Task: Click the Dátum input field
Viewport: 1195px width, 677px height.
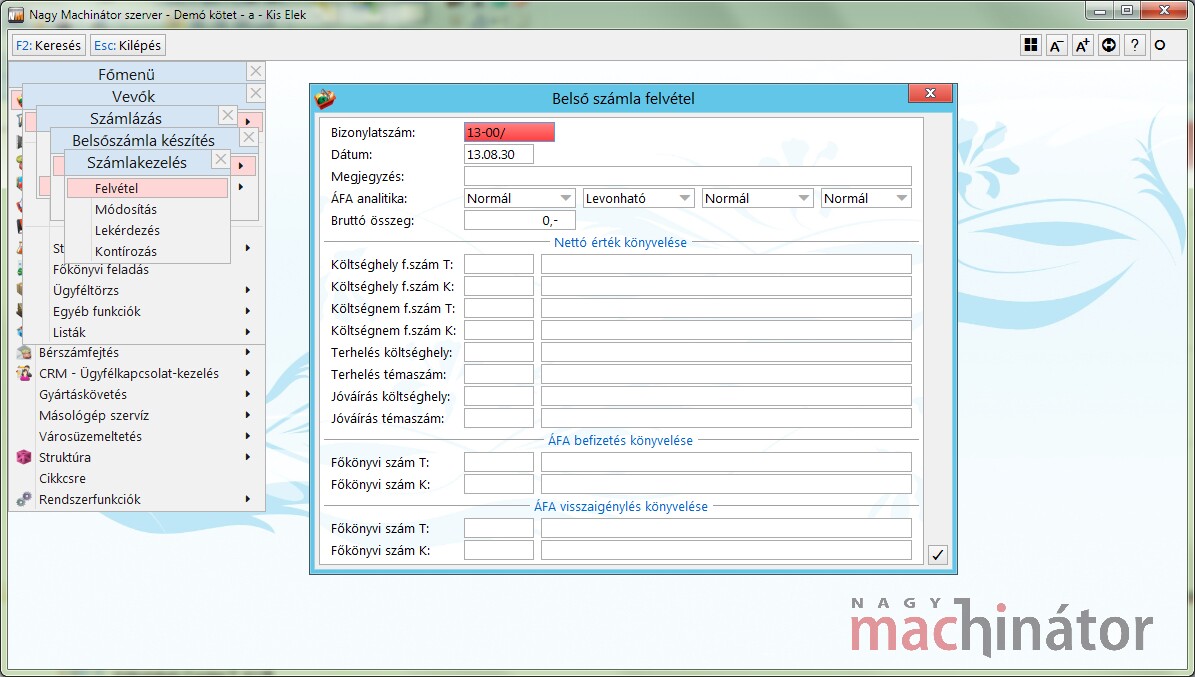Action: (x=498, y=154)
